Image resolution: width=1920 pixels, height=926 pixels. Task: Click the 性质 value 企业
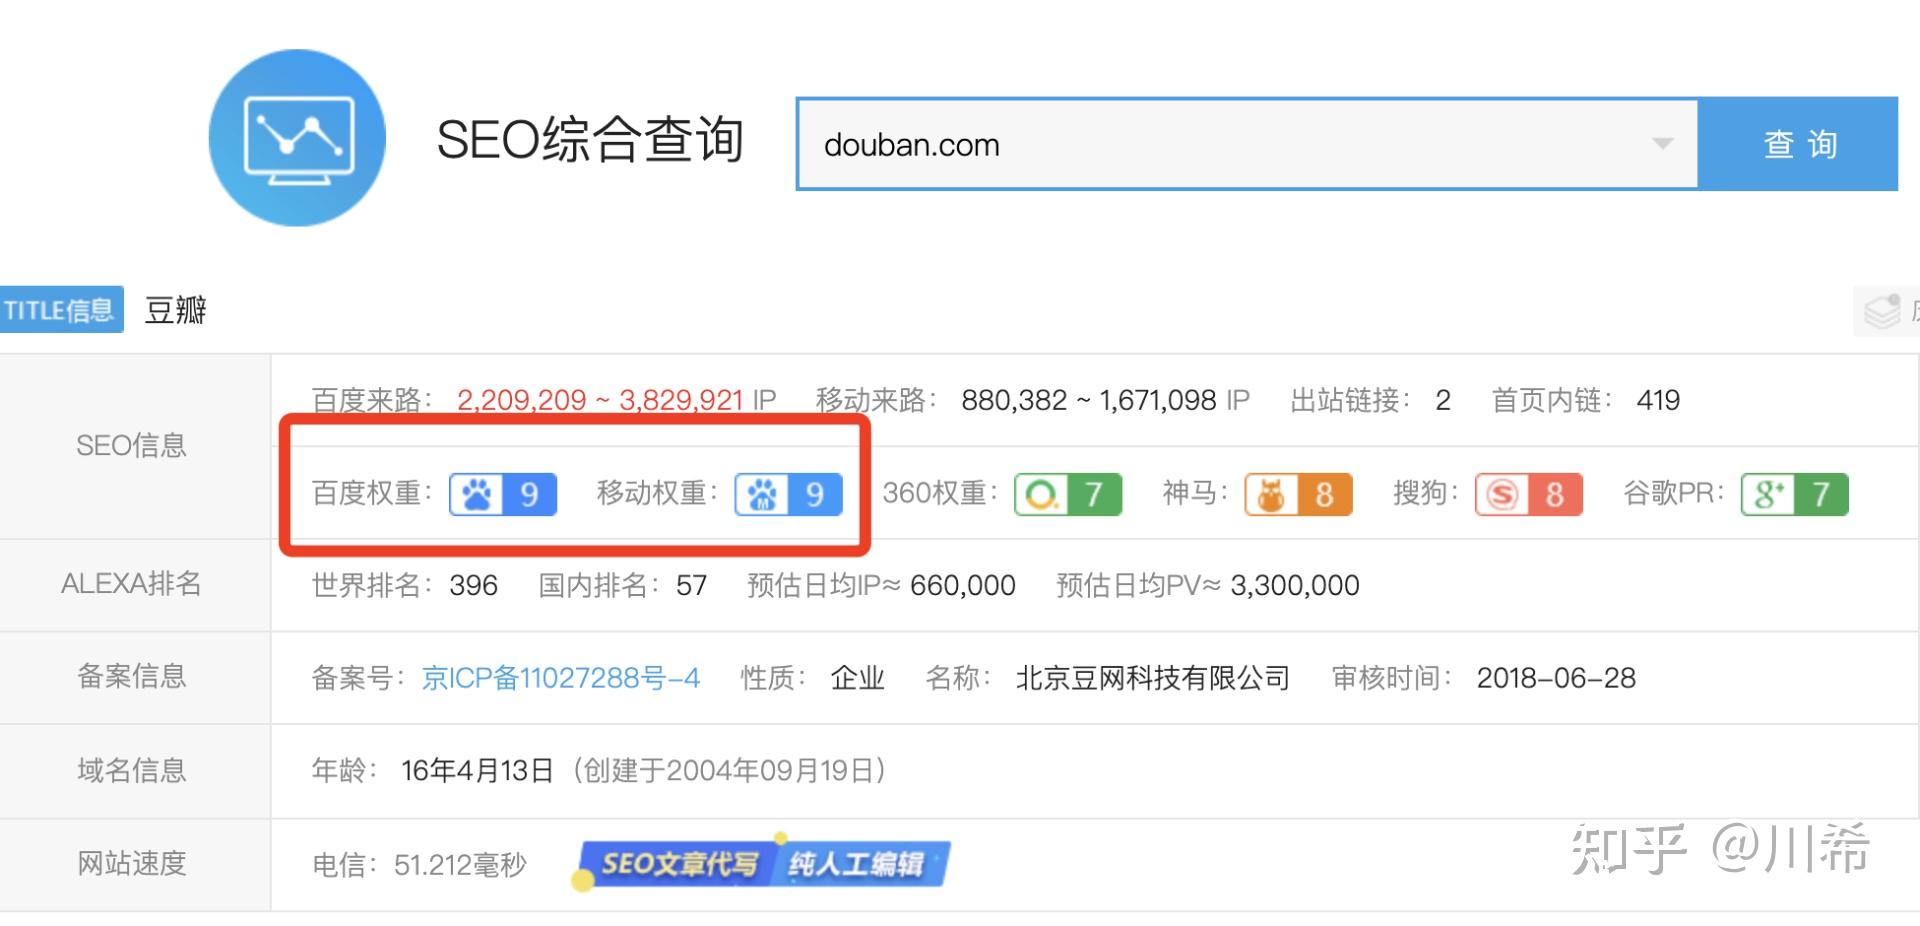click(x=857, y=678)
